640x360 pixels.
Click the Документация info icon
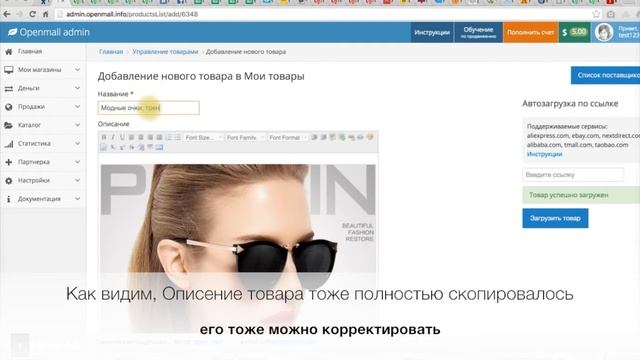coord(9,199)
